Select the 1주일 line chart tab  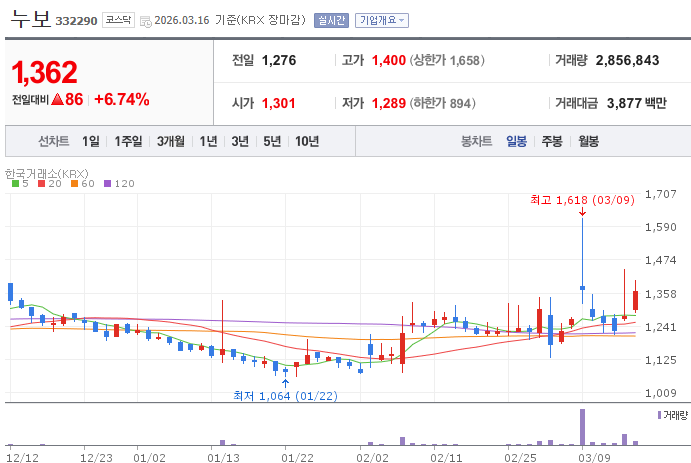coord(128,141)
